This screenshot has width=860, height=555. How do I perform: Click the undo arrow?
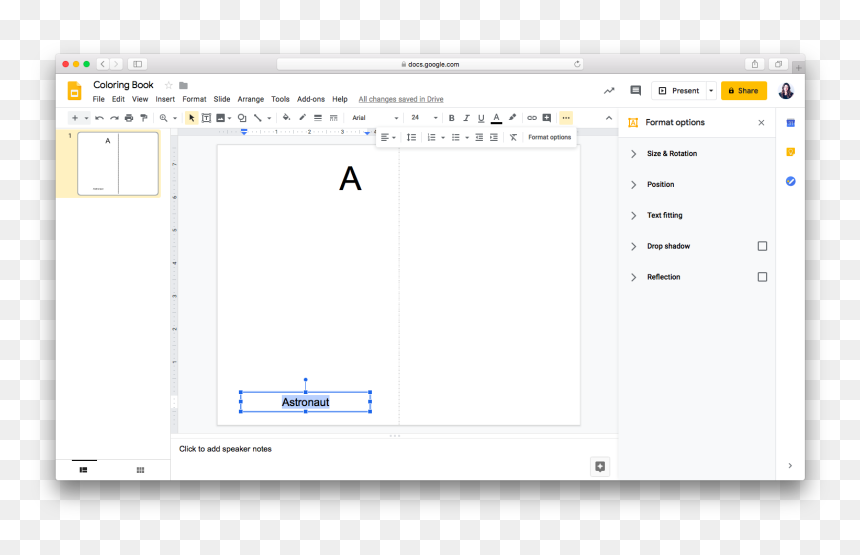click(x=99, y=118)
